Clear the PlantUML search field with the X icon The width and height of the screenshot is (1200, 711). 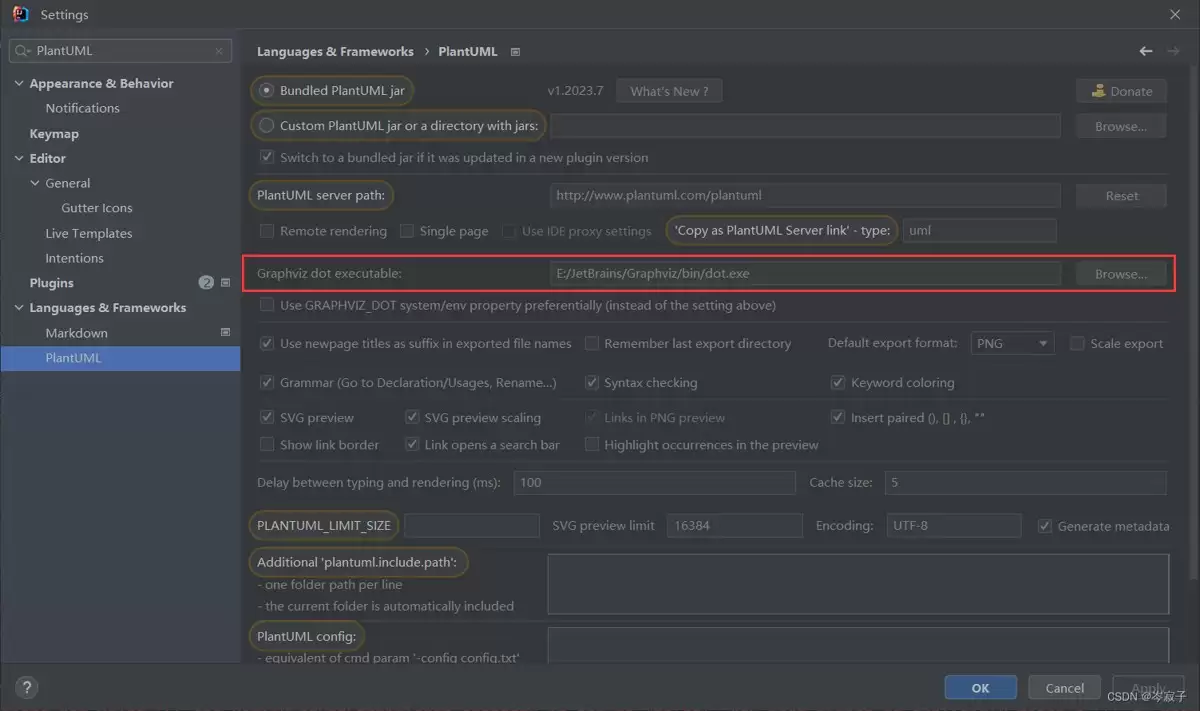click(x=219, y=51)
